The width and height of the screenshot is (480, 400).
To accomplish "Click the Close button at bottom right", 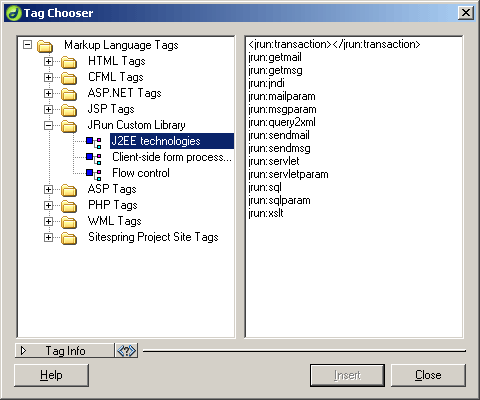I will pyautogui.click(x=428, y=375).
